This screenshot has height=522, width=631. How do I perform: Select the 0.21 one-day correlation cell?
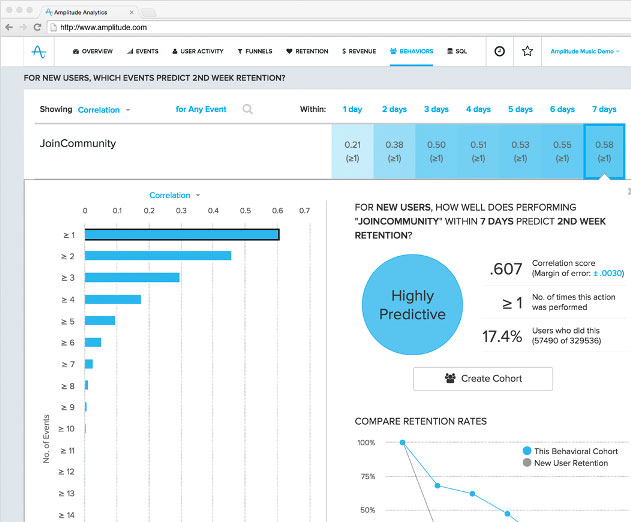352,150
